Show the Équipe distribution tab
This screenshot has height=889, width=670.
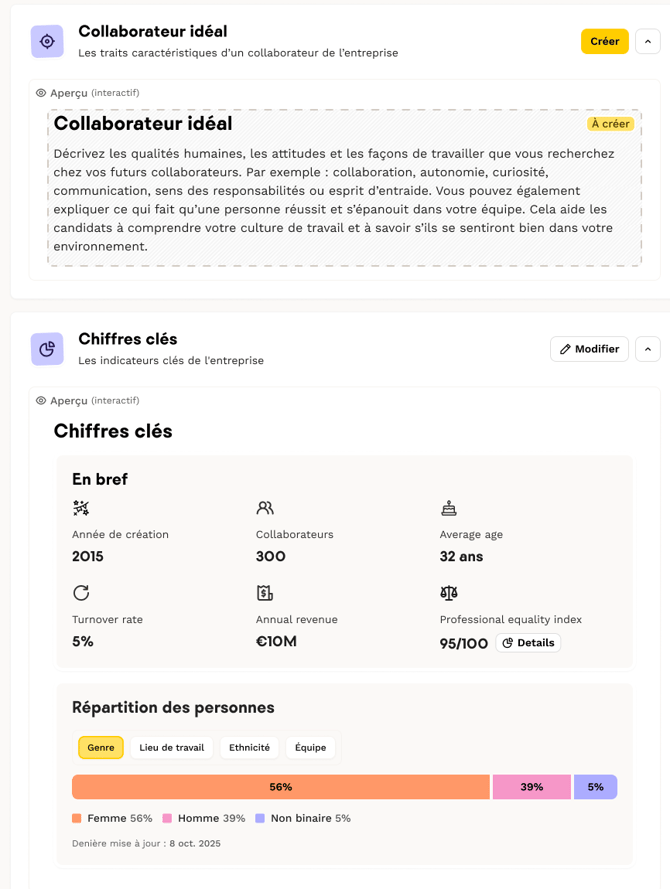coord(311,747)
